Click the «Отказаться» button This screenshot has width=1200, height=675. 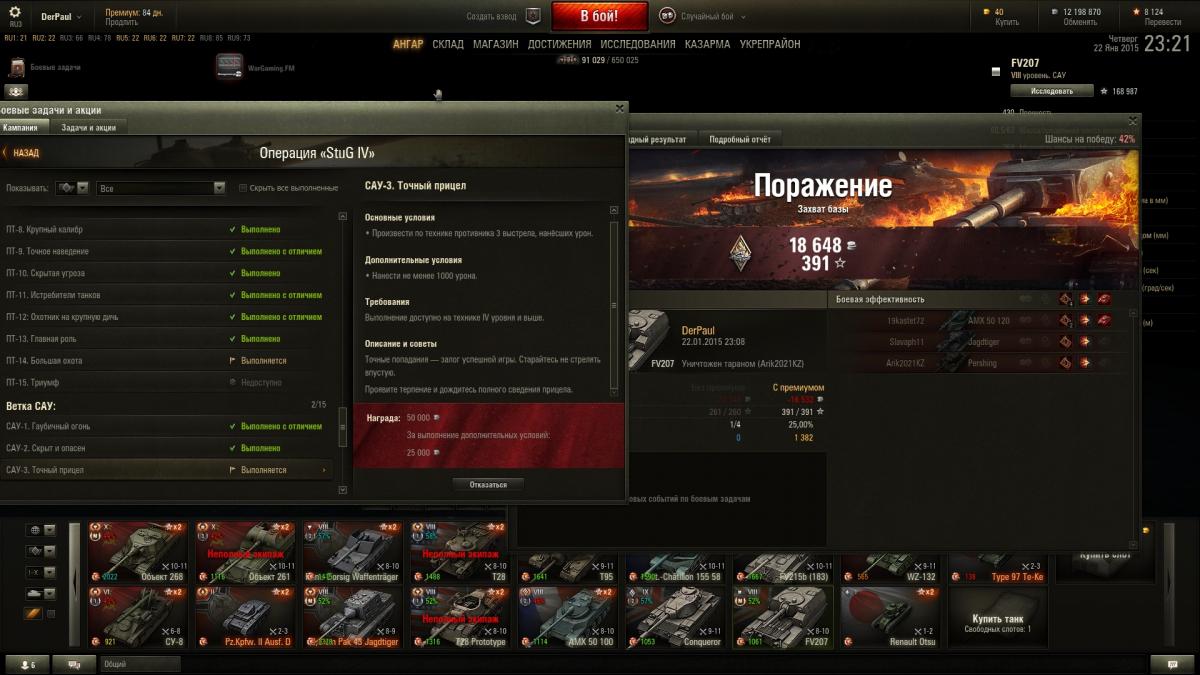click(488, 484)
